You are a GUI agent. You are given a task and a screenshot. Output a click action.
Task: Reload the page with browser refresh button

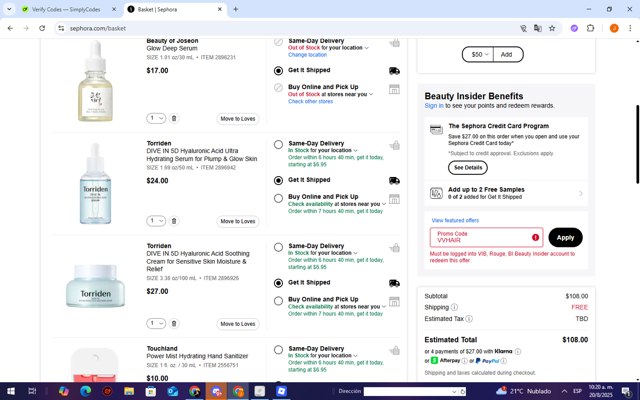[42, 28]
